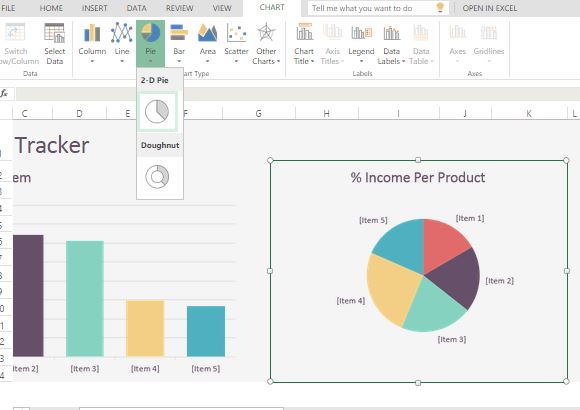Click the OPEN IN EXCEL button
The height and width of the screenshot is (410, 580).
(x=490, y=8)
